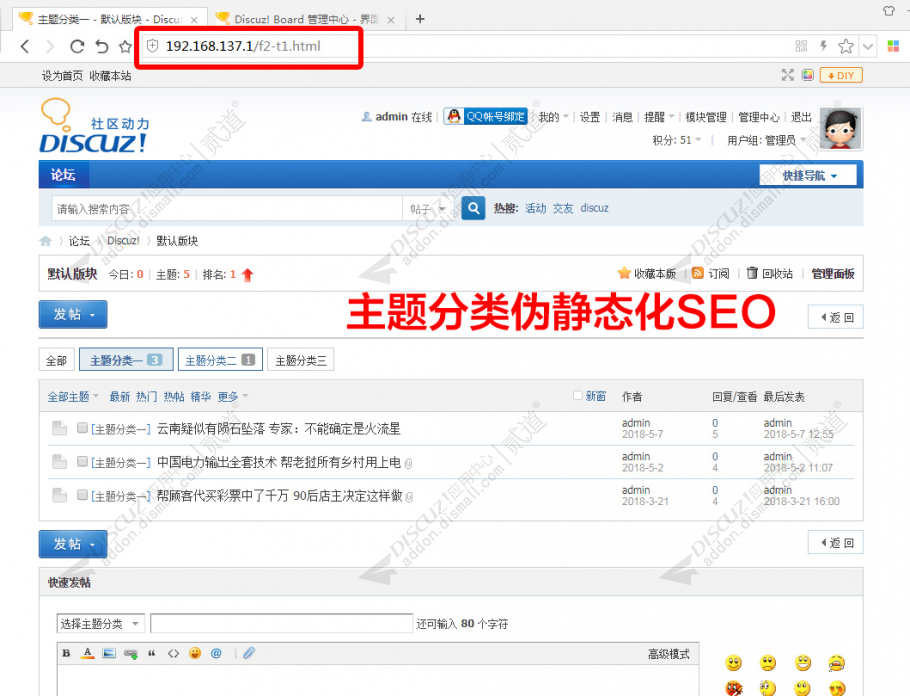Expand the 全部主题 filter dropdown
This screenshot has height=696, width=910.
coord(73,397)
